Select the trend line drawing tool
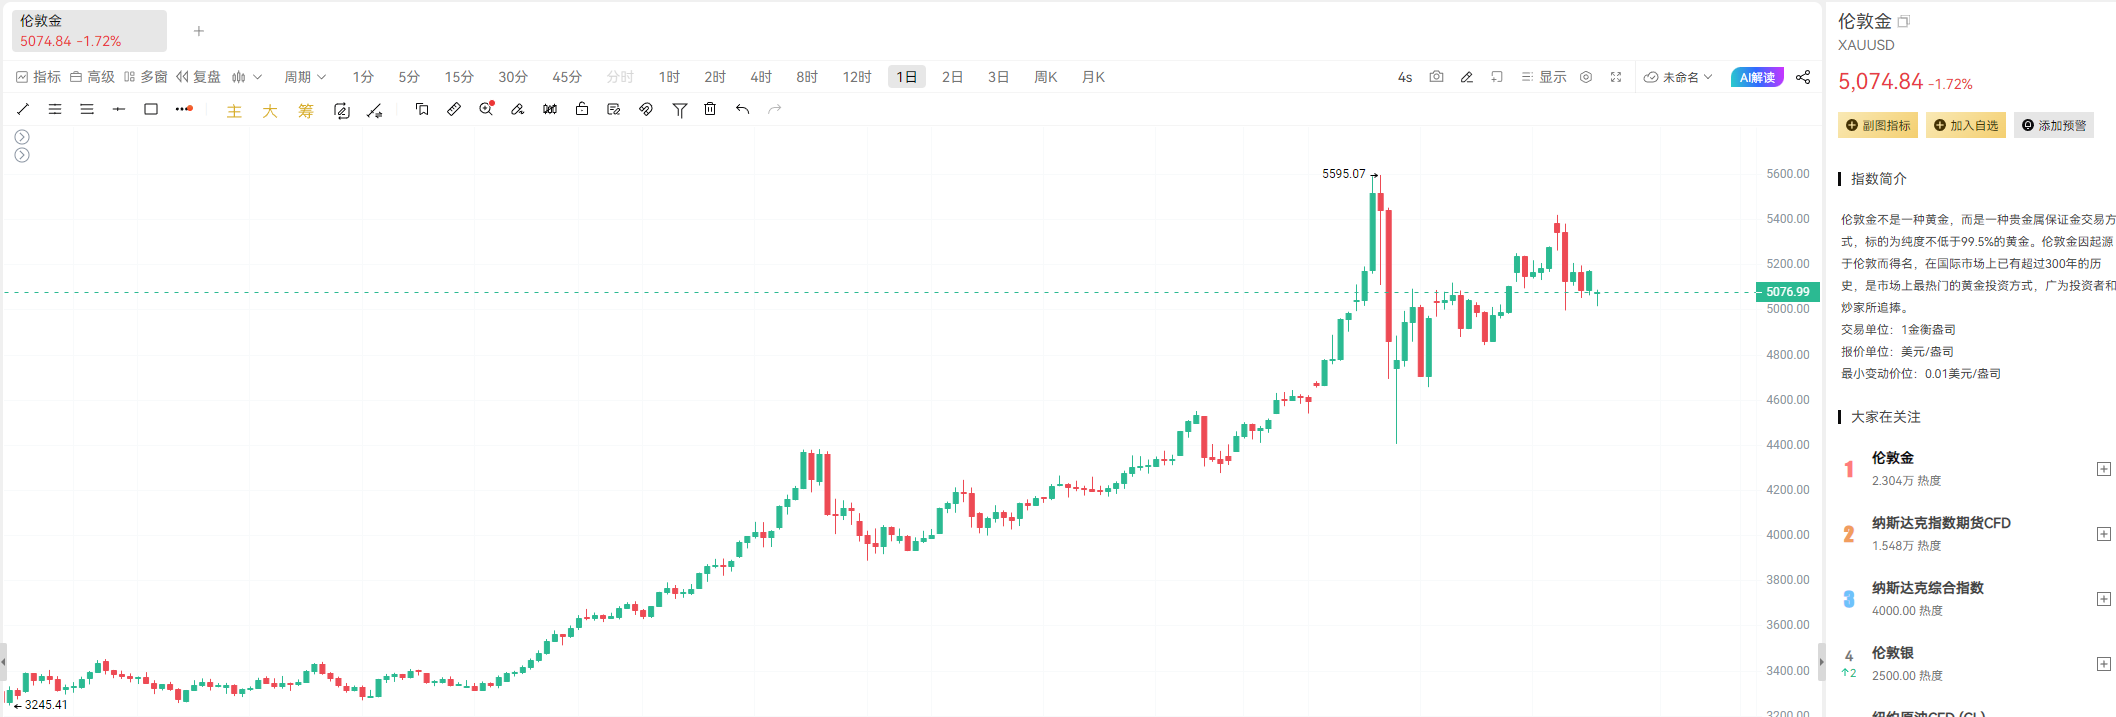The height and width of the screenshot is (717, 2116). [23, 109]
